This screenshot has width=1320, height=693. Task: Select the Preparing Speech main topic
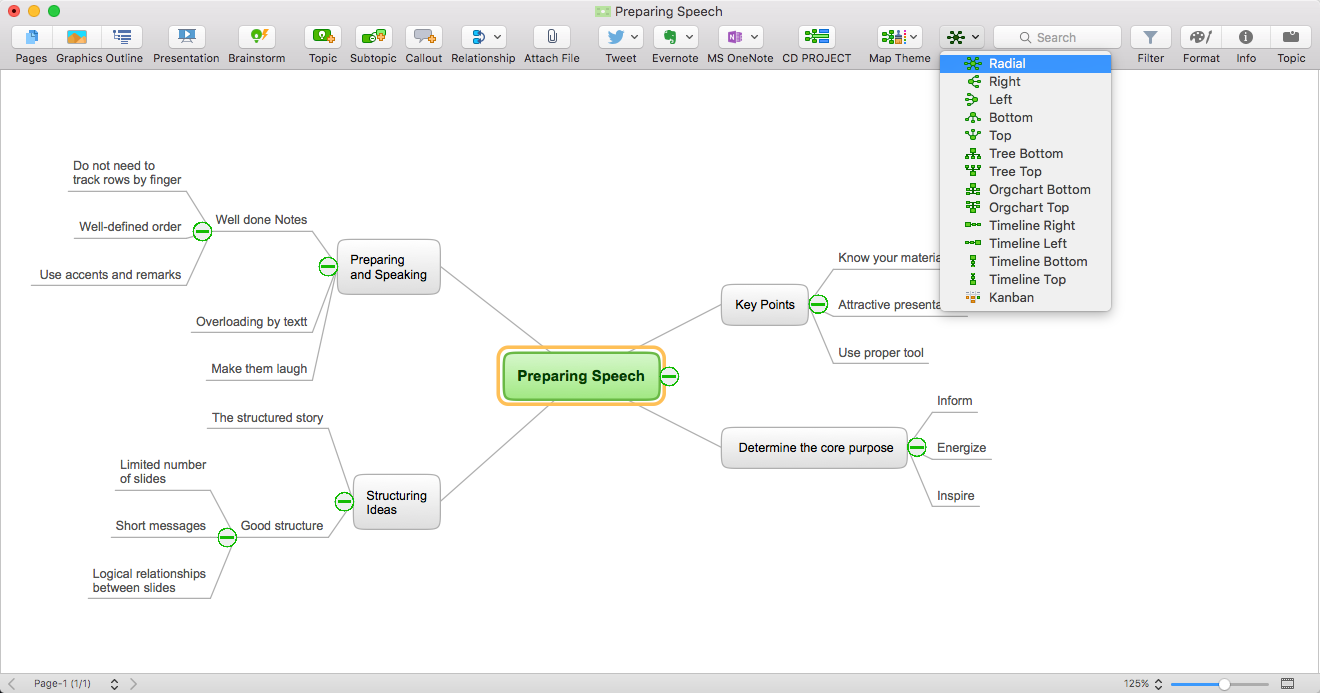[581, 376]
